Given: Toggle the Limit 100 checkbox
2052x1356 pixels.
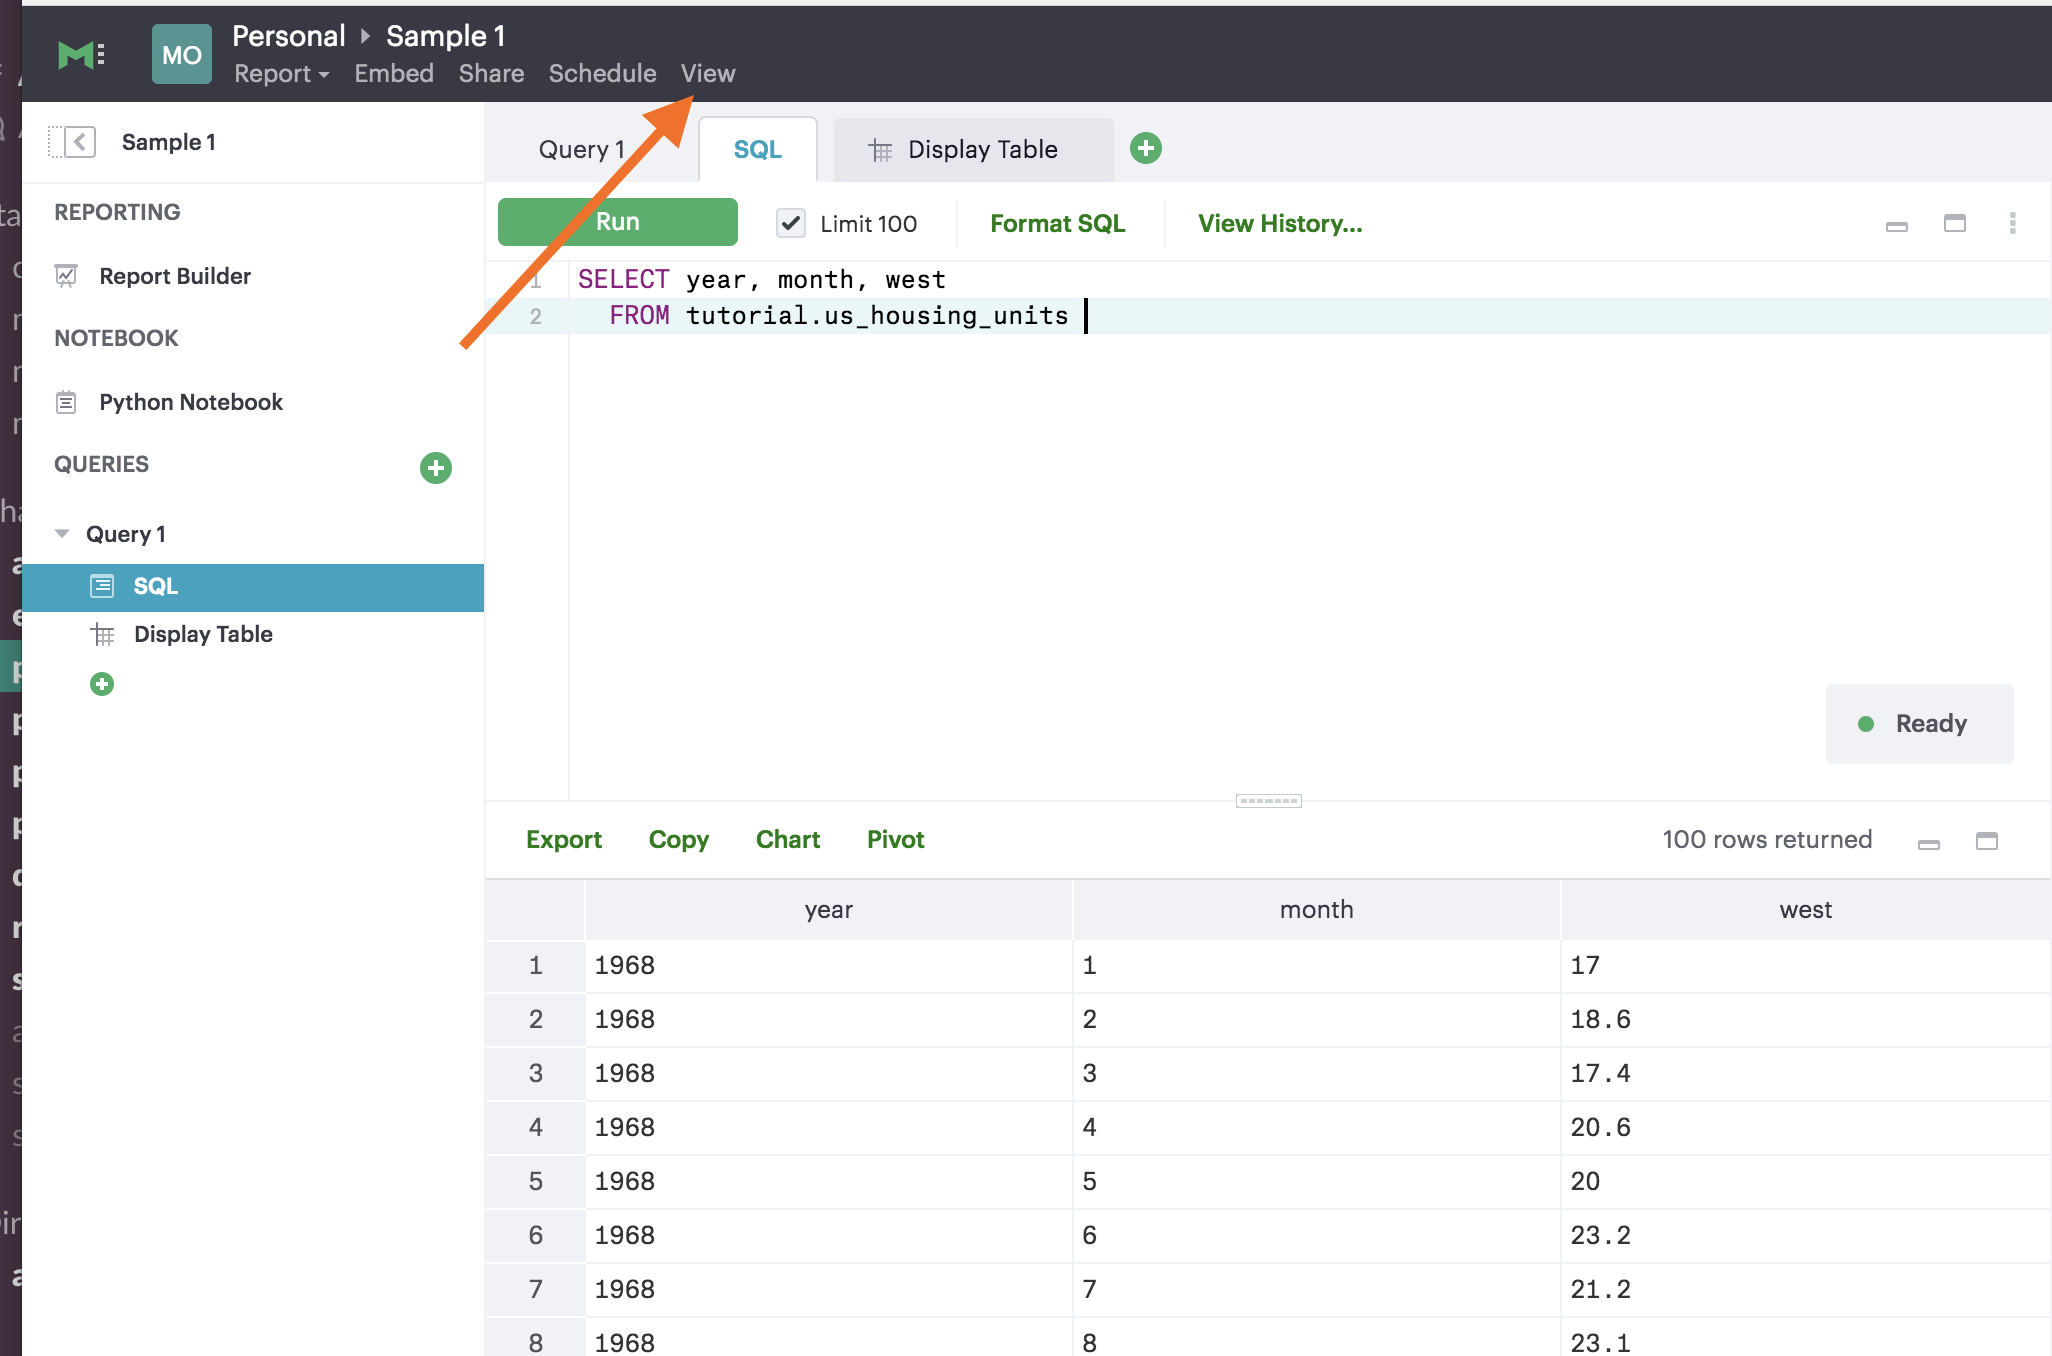Looking at the screenshot, I should tap(790, 223).
